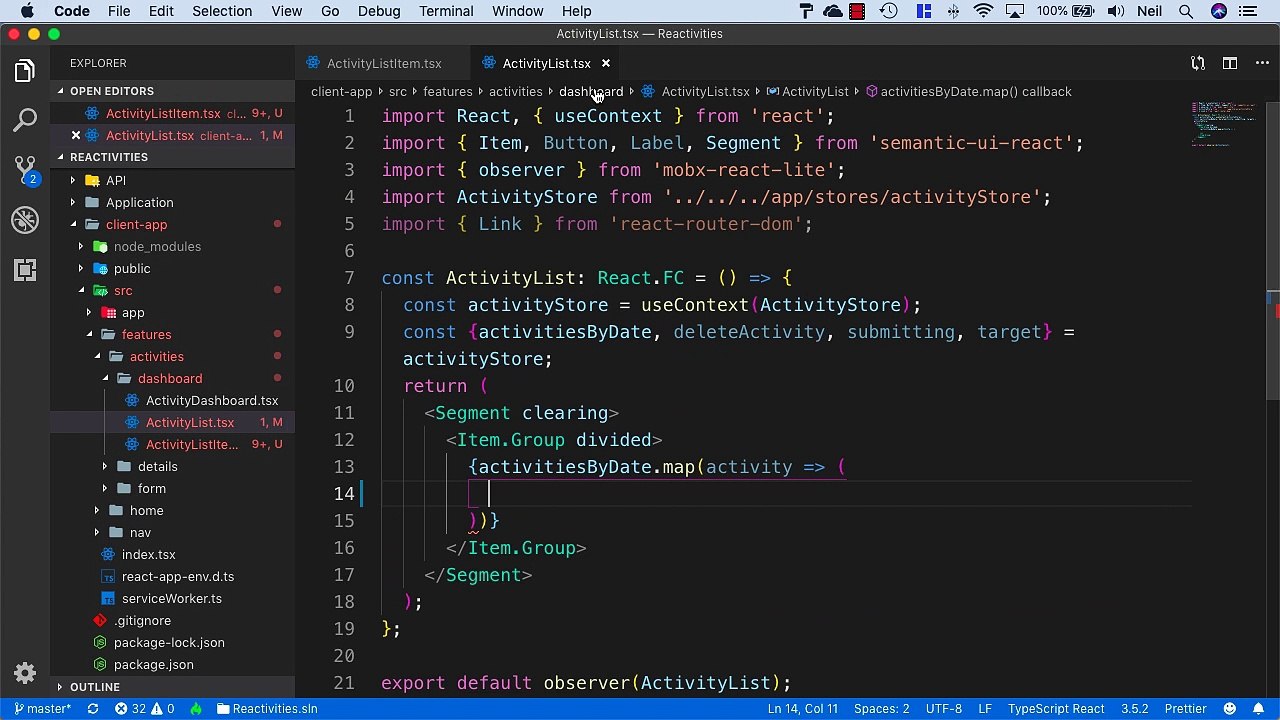Collapse the OPEN EDITORS section
This screenshot has height=720, width=1280.
click(x=111, y=91)
